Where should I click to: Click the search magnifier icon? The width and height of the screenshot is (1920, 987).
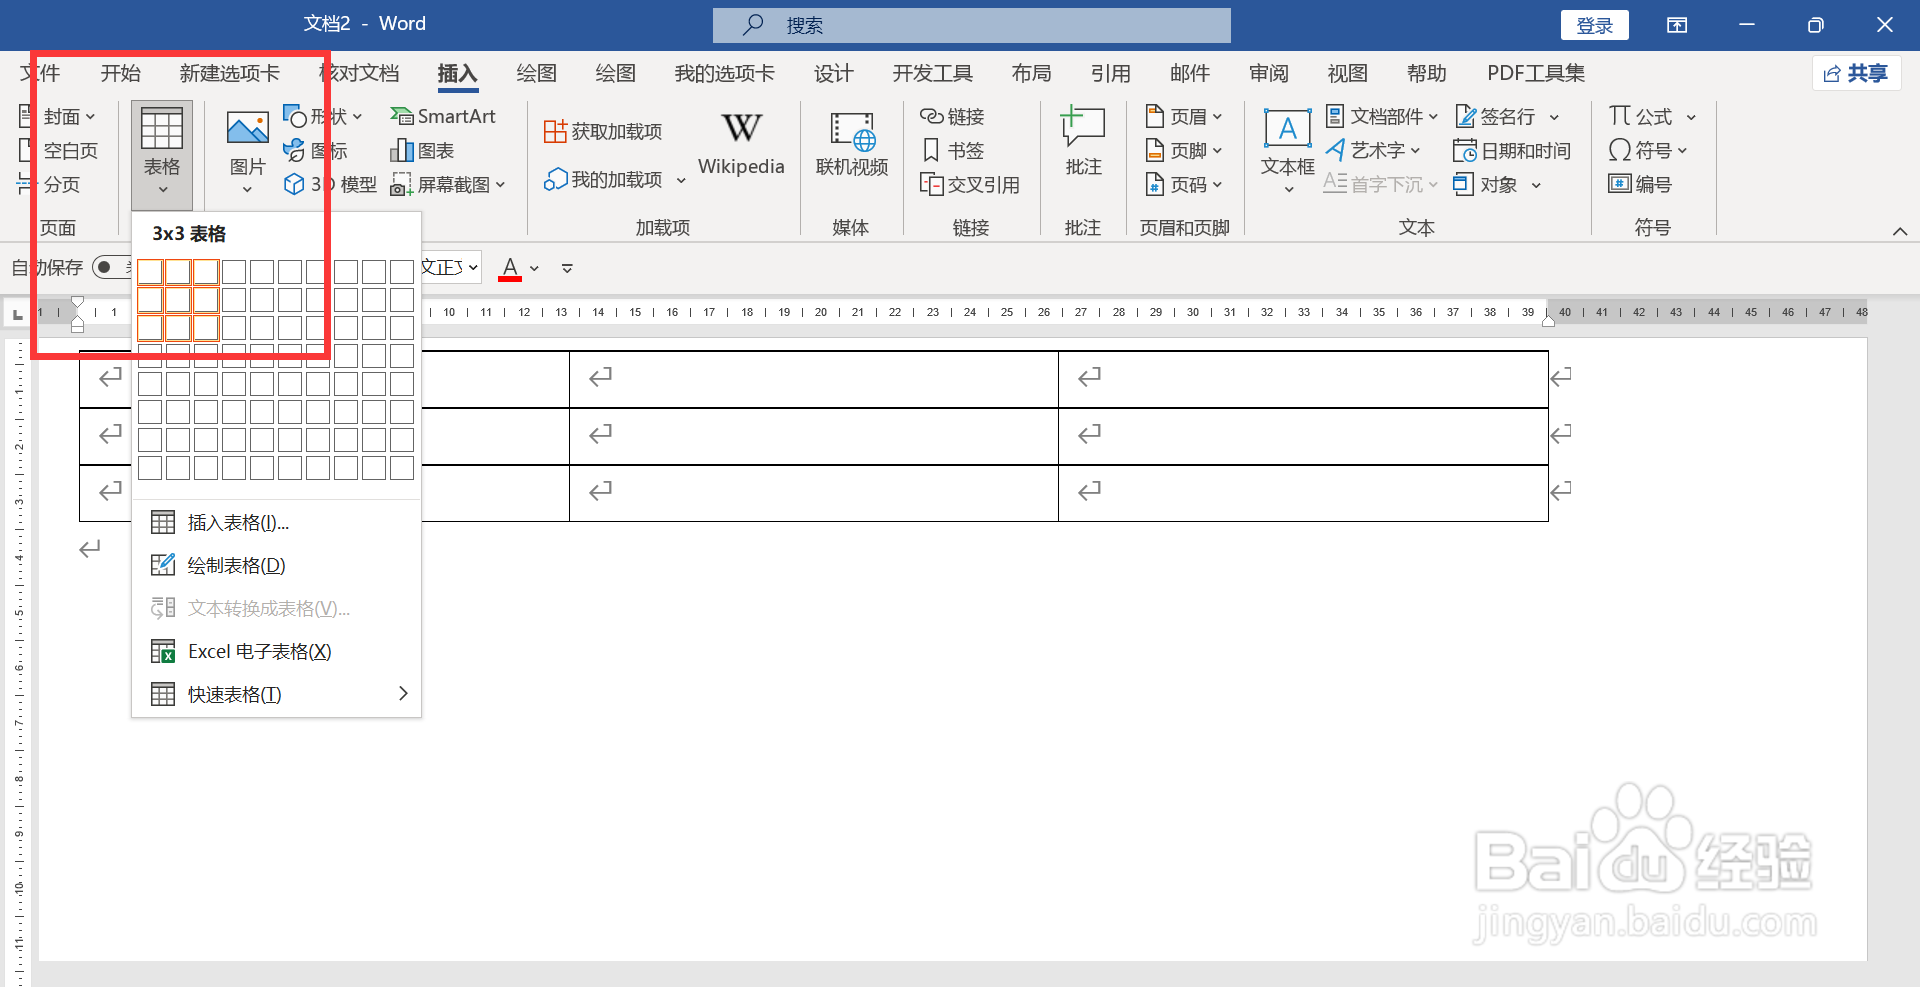pos(753,25)
